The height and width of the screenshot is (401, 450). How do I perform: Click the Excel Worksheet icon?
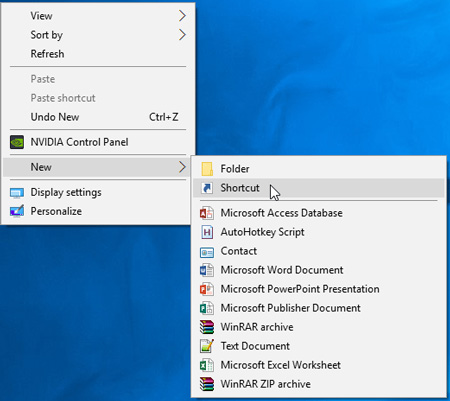coord(207,365)
